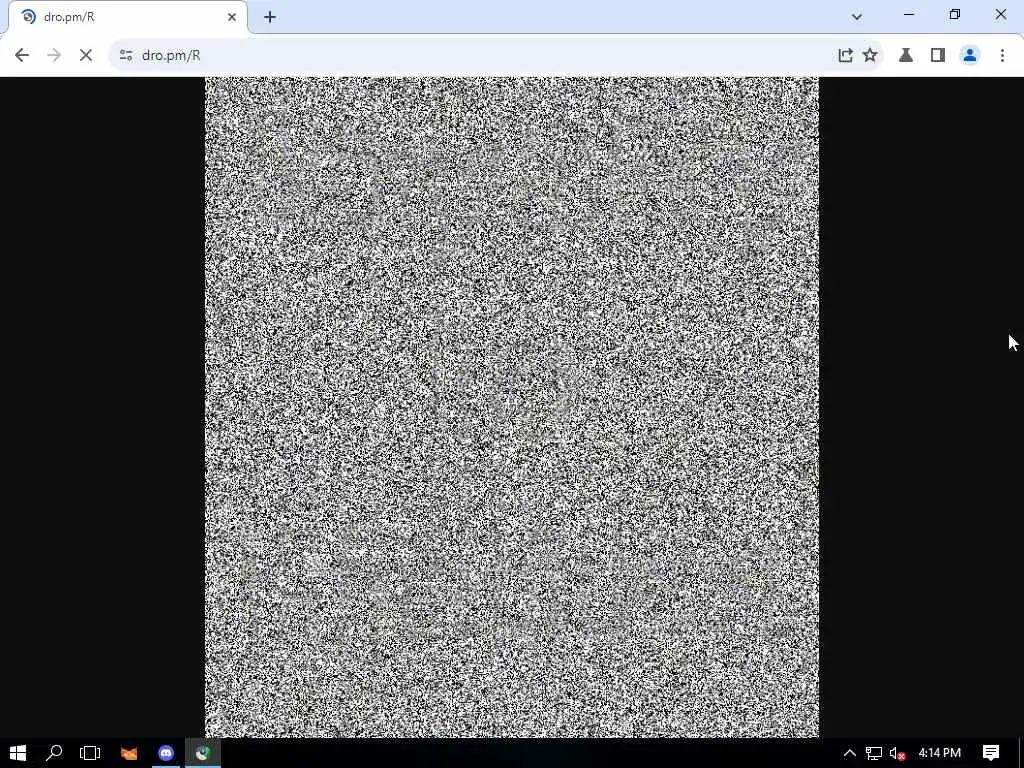Bookmark this tab with star icon

[870, 56]
